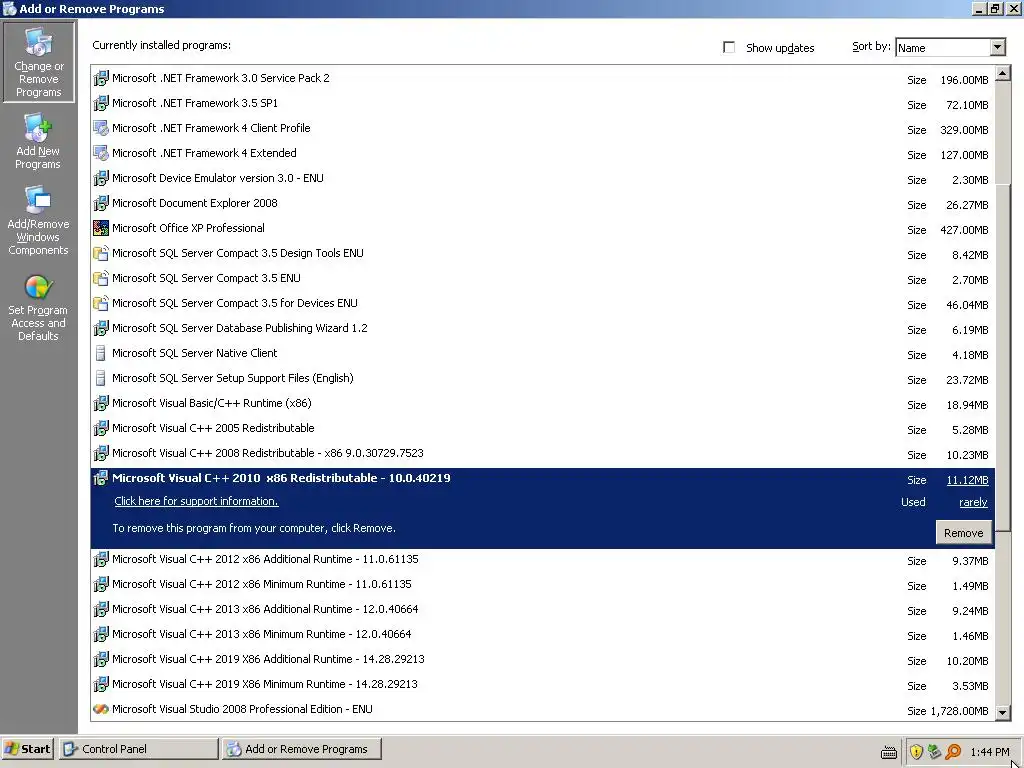The height and width of the screenshot is (768, 1024).
Task: Click icon of Visual C++ 2012 Additional Runtime
Action: pos(101,560)
